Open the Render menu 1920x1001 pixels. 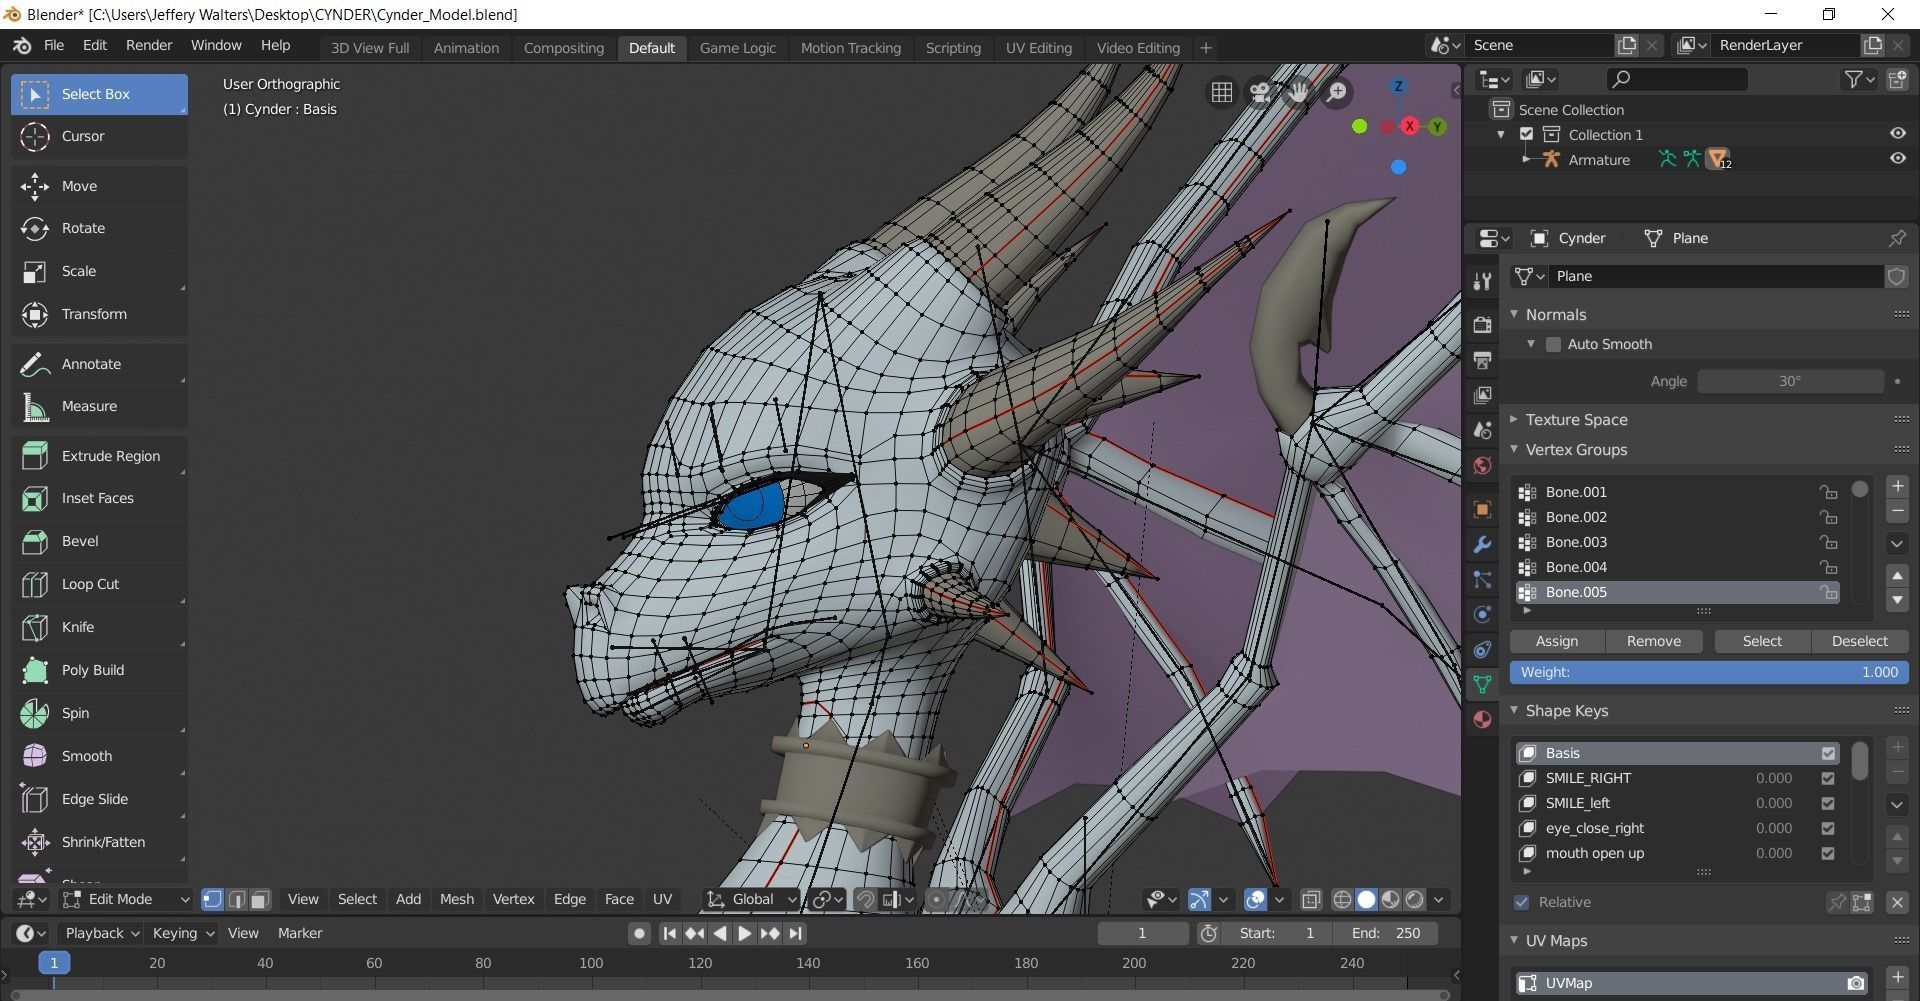click(x=149, y=46)
